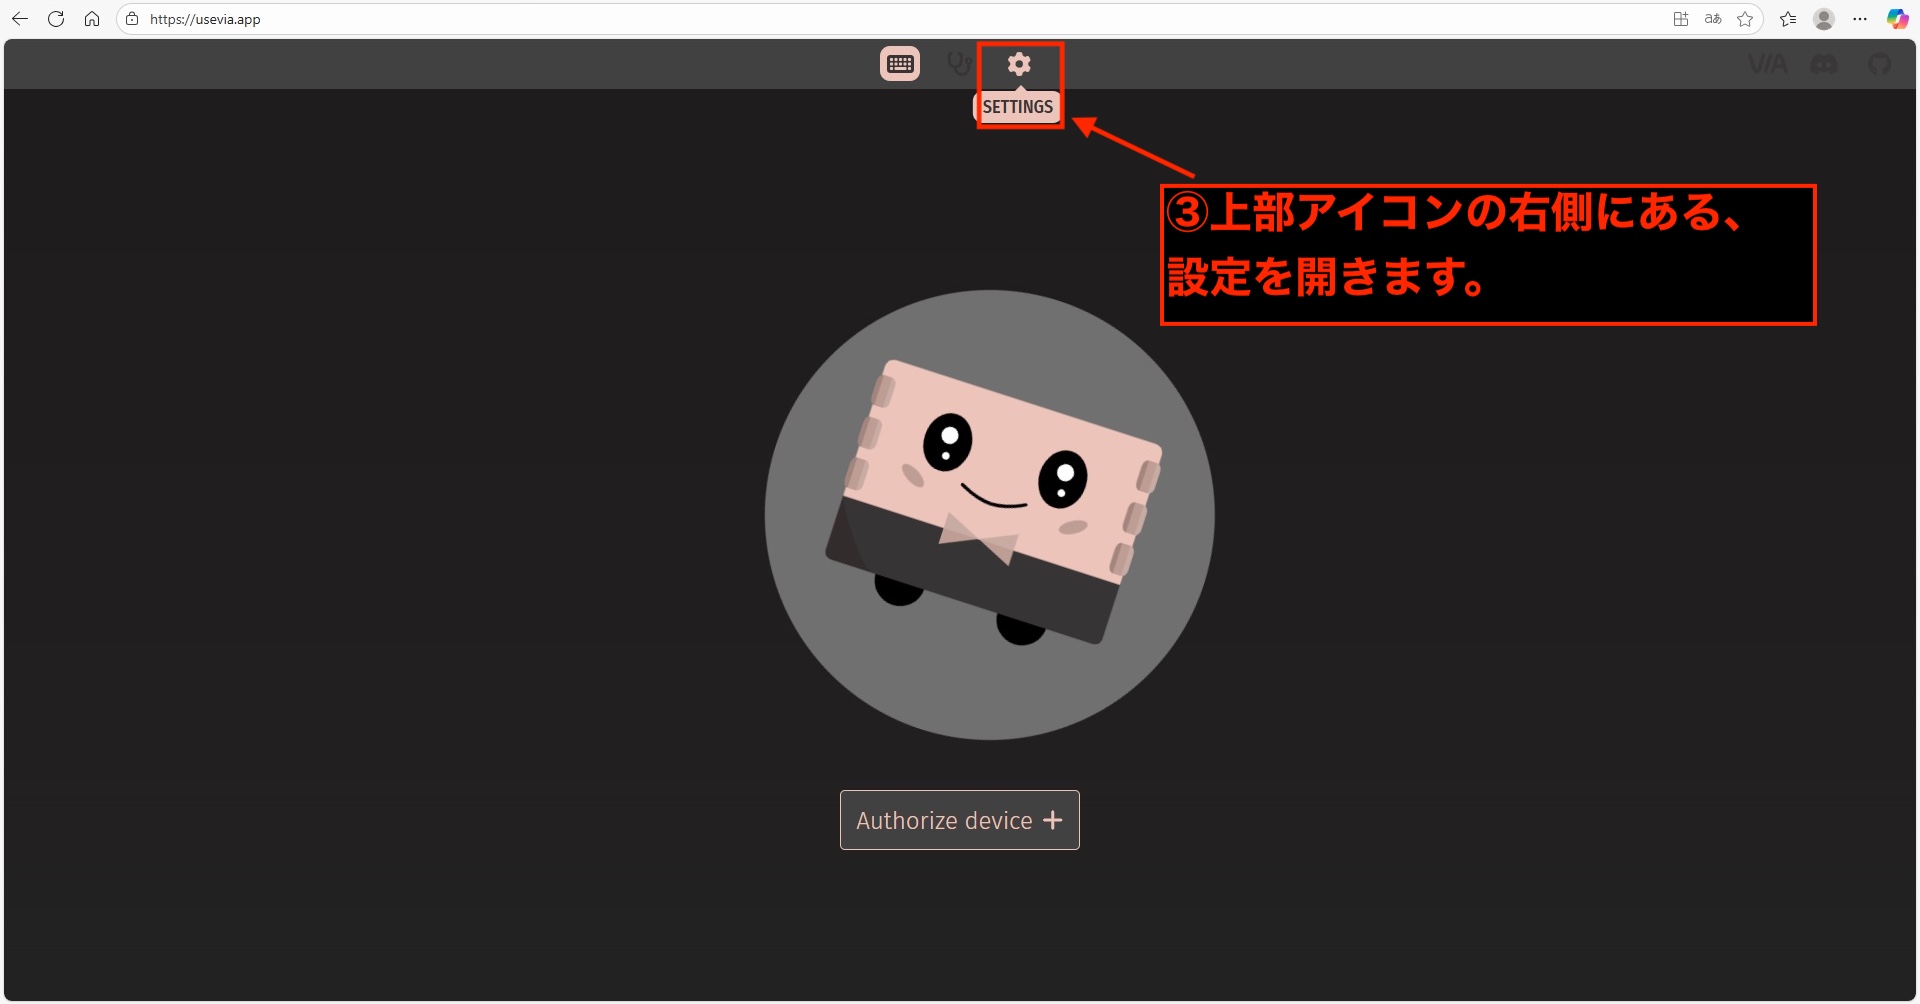Open the app-install icon in address bar
The image size is (1920, 1004).
click(x=1681, y=19)
